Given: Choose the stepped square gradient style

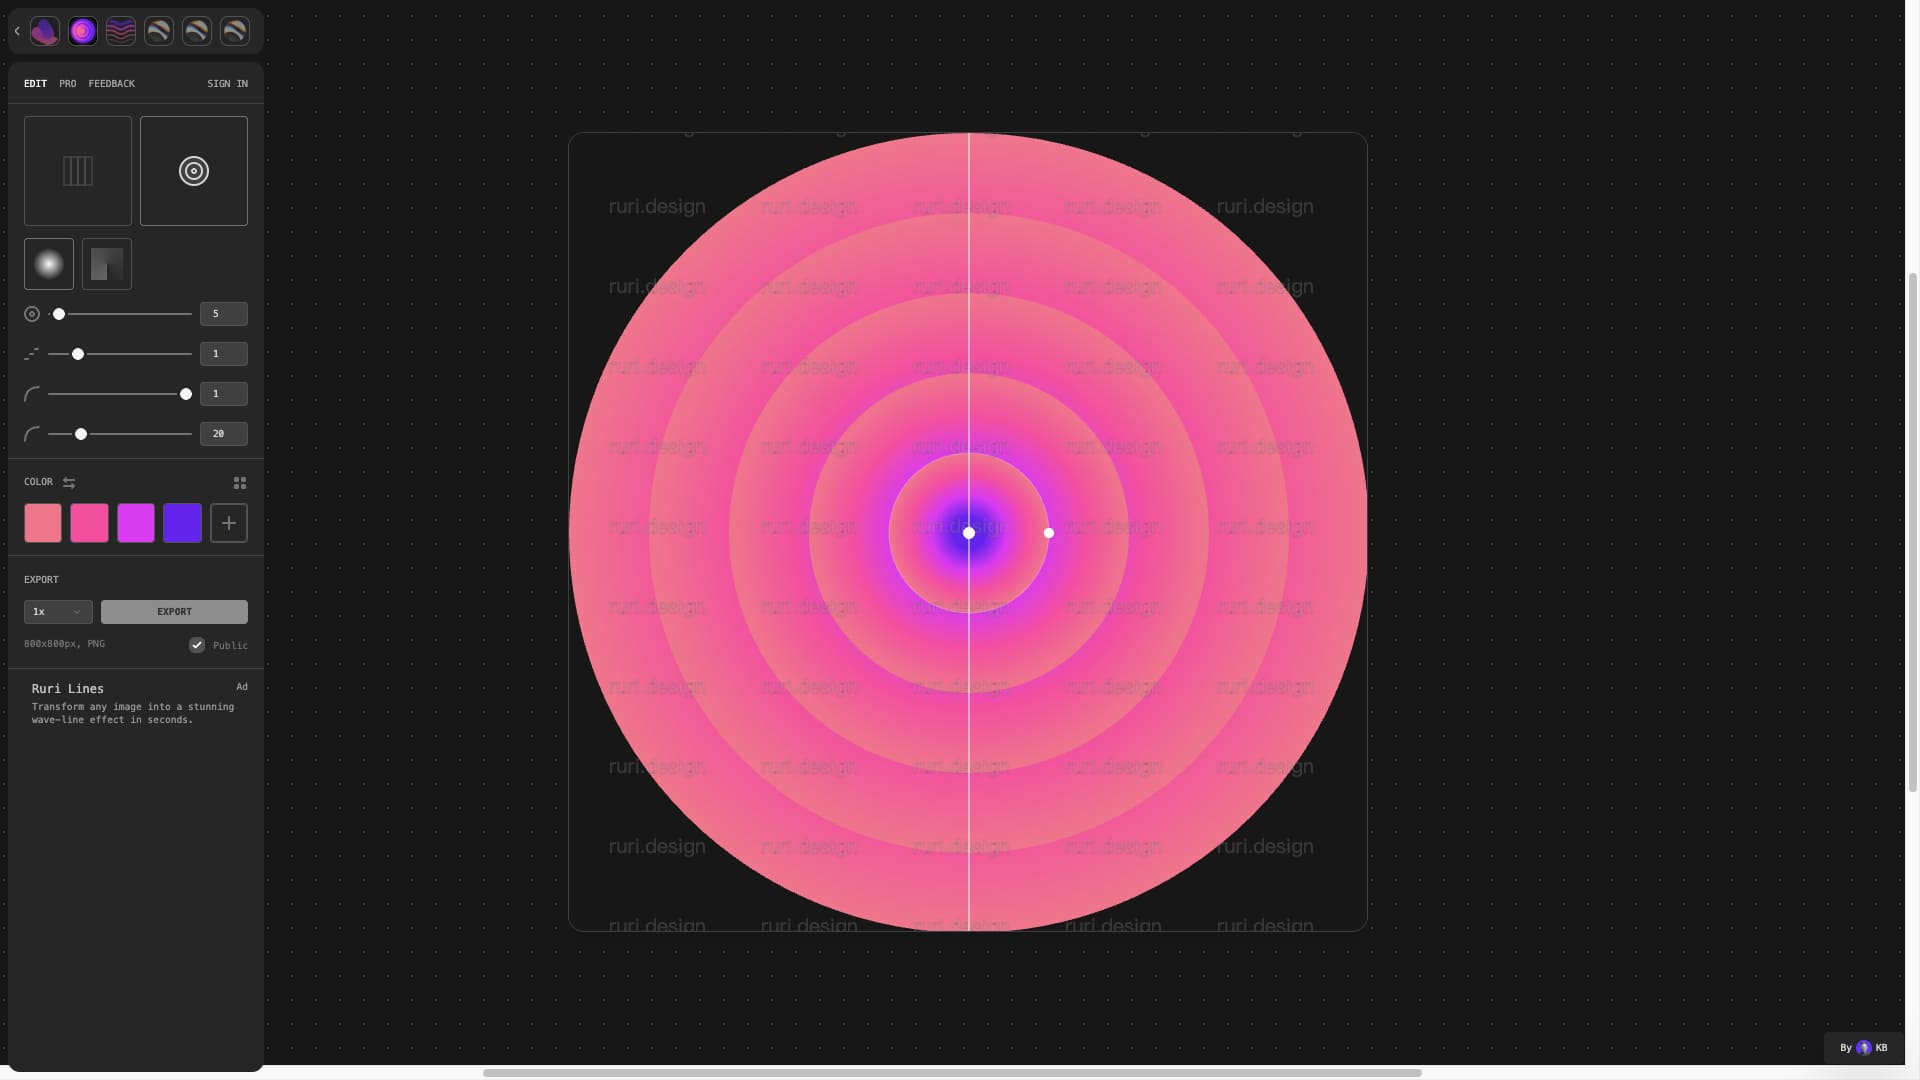Looking at the screenshot, I should click(107, 264).
